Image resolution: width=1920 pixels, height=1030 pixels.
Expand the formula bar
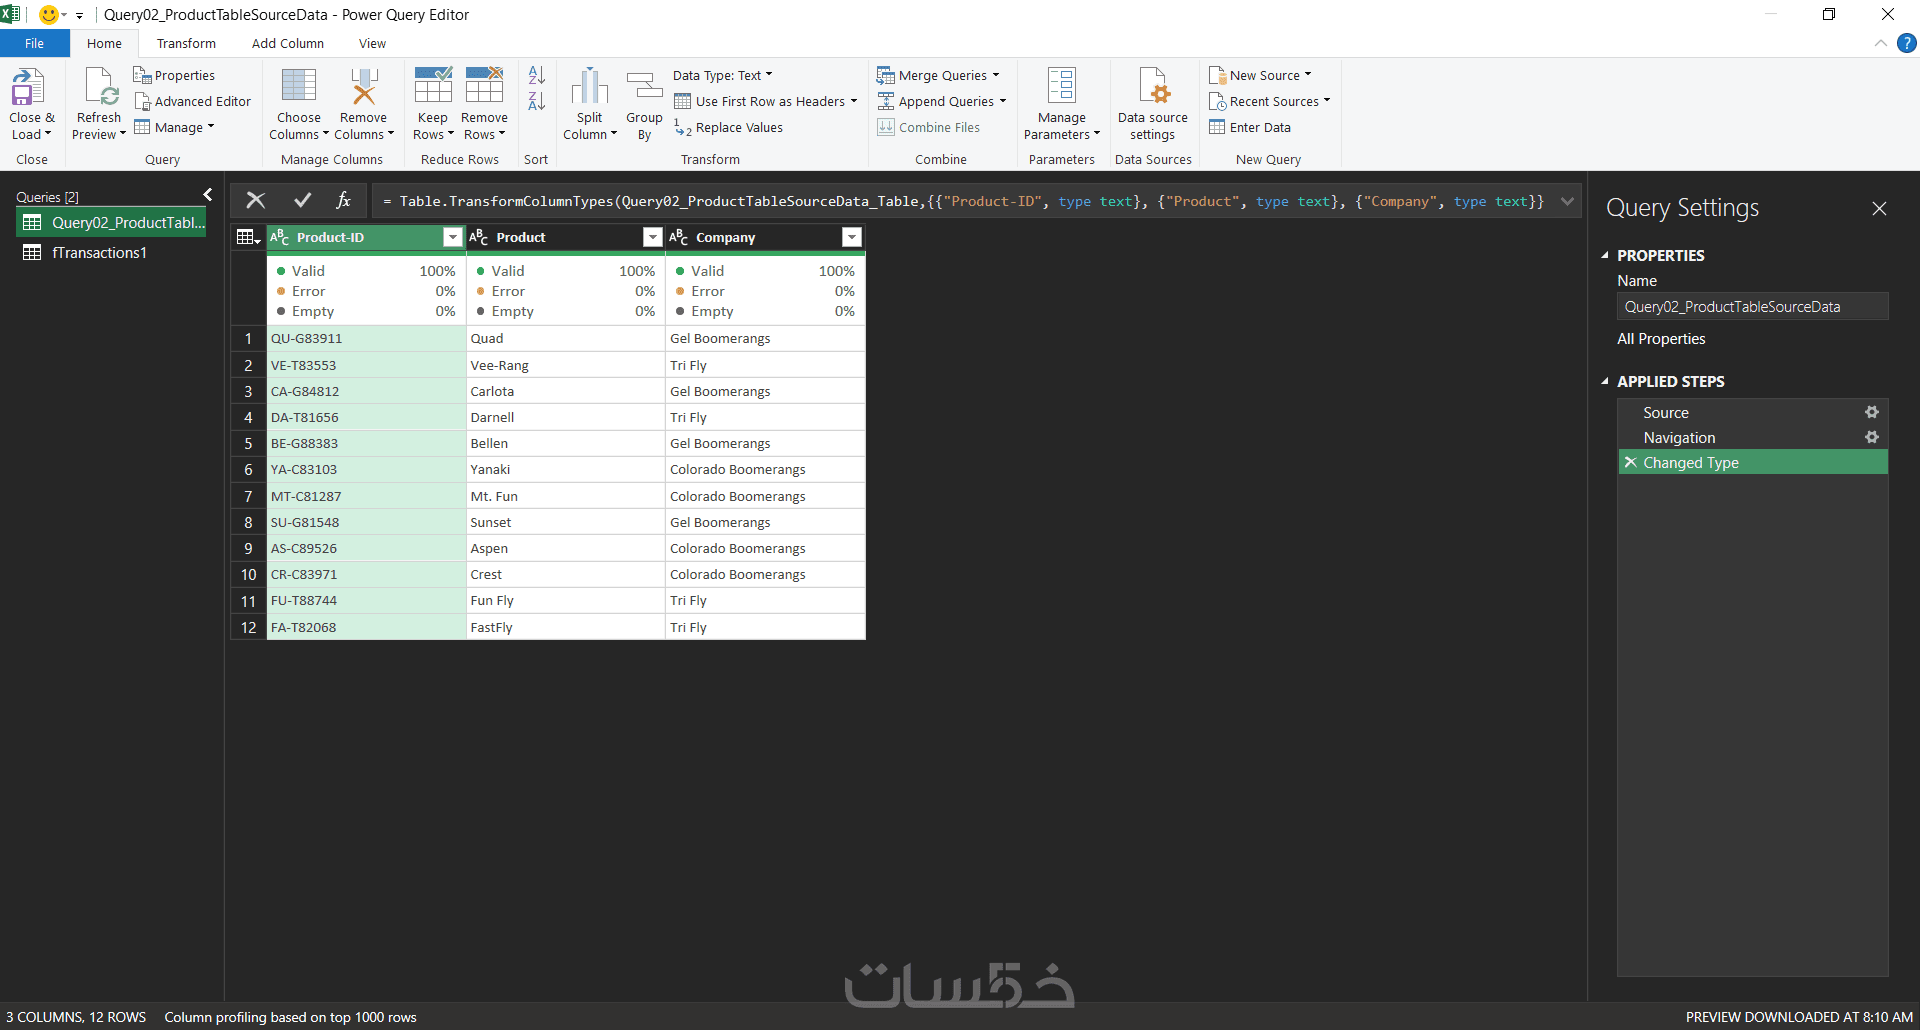1567,201
